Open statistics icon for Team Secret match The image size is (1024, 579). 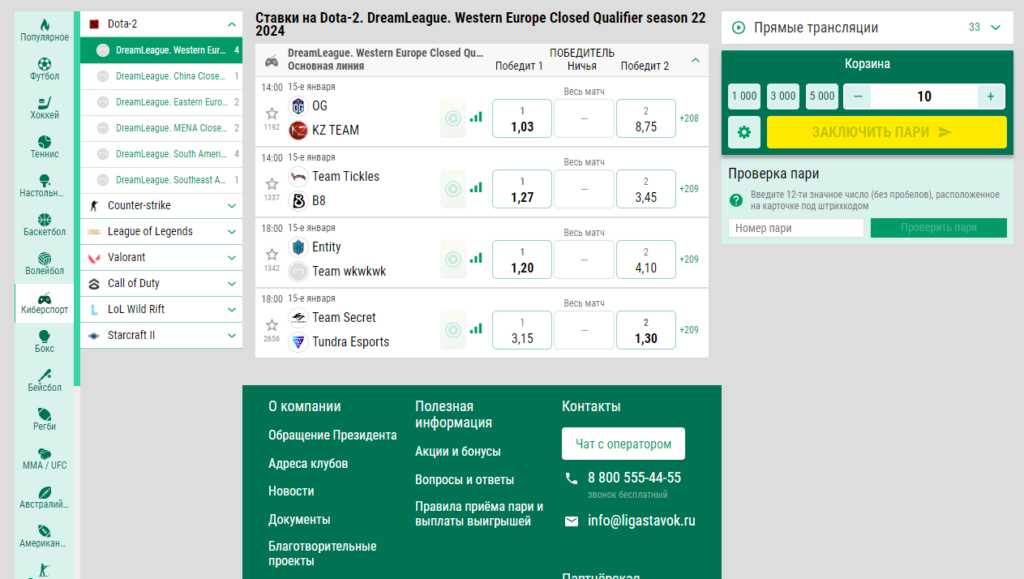click(x=476, y=329)
